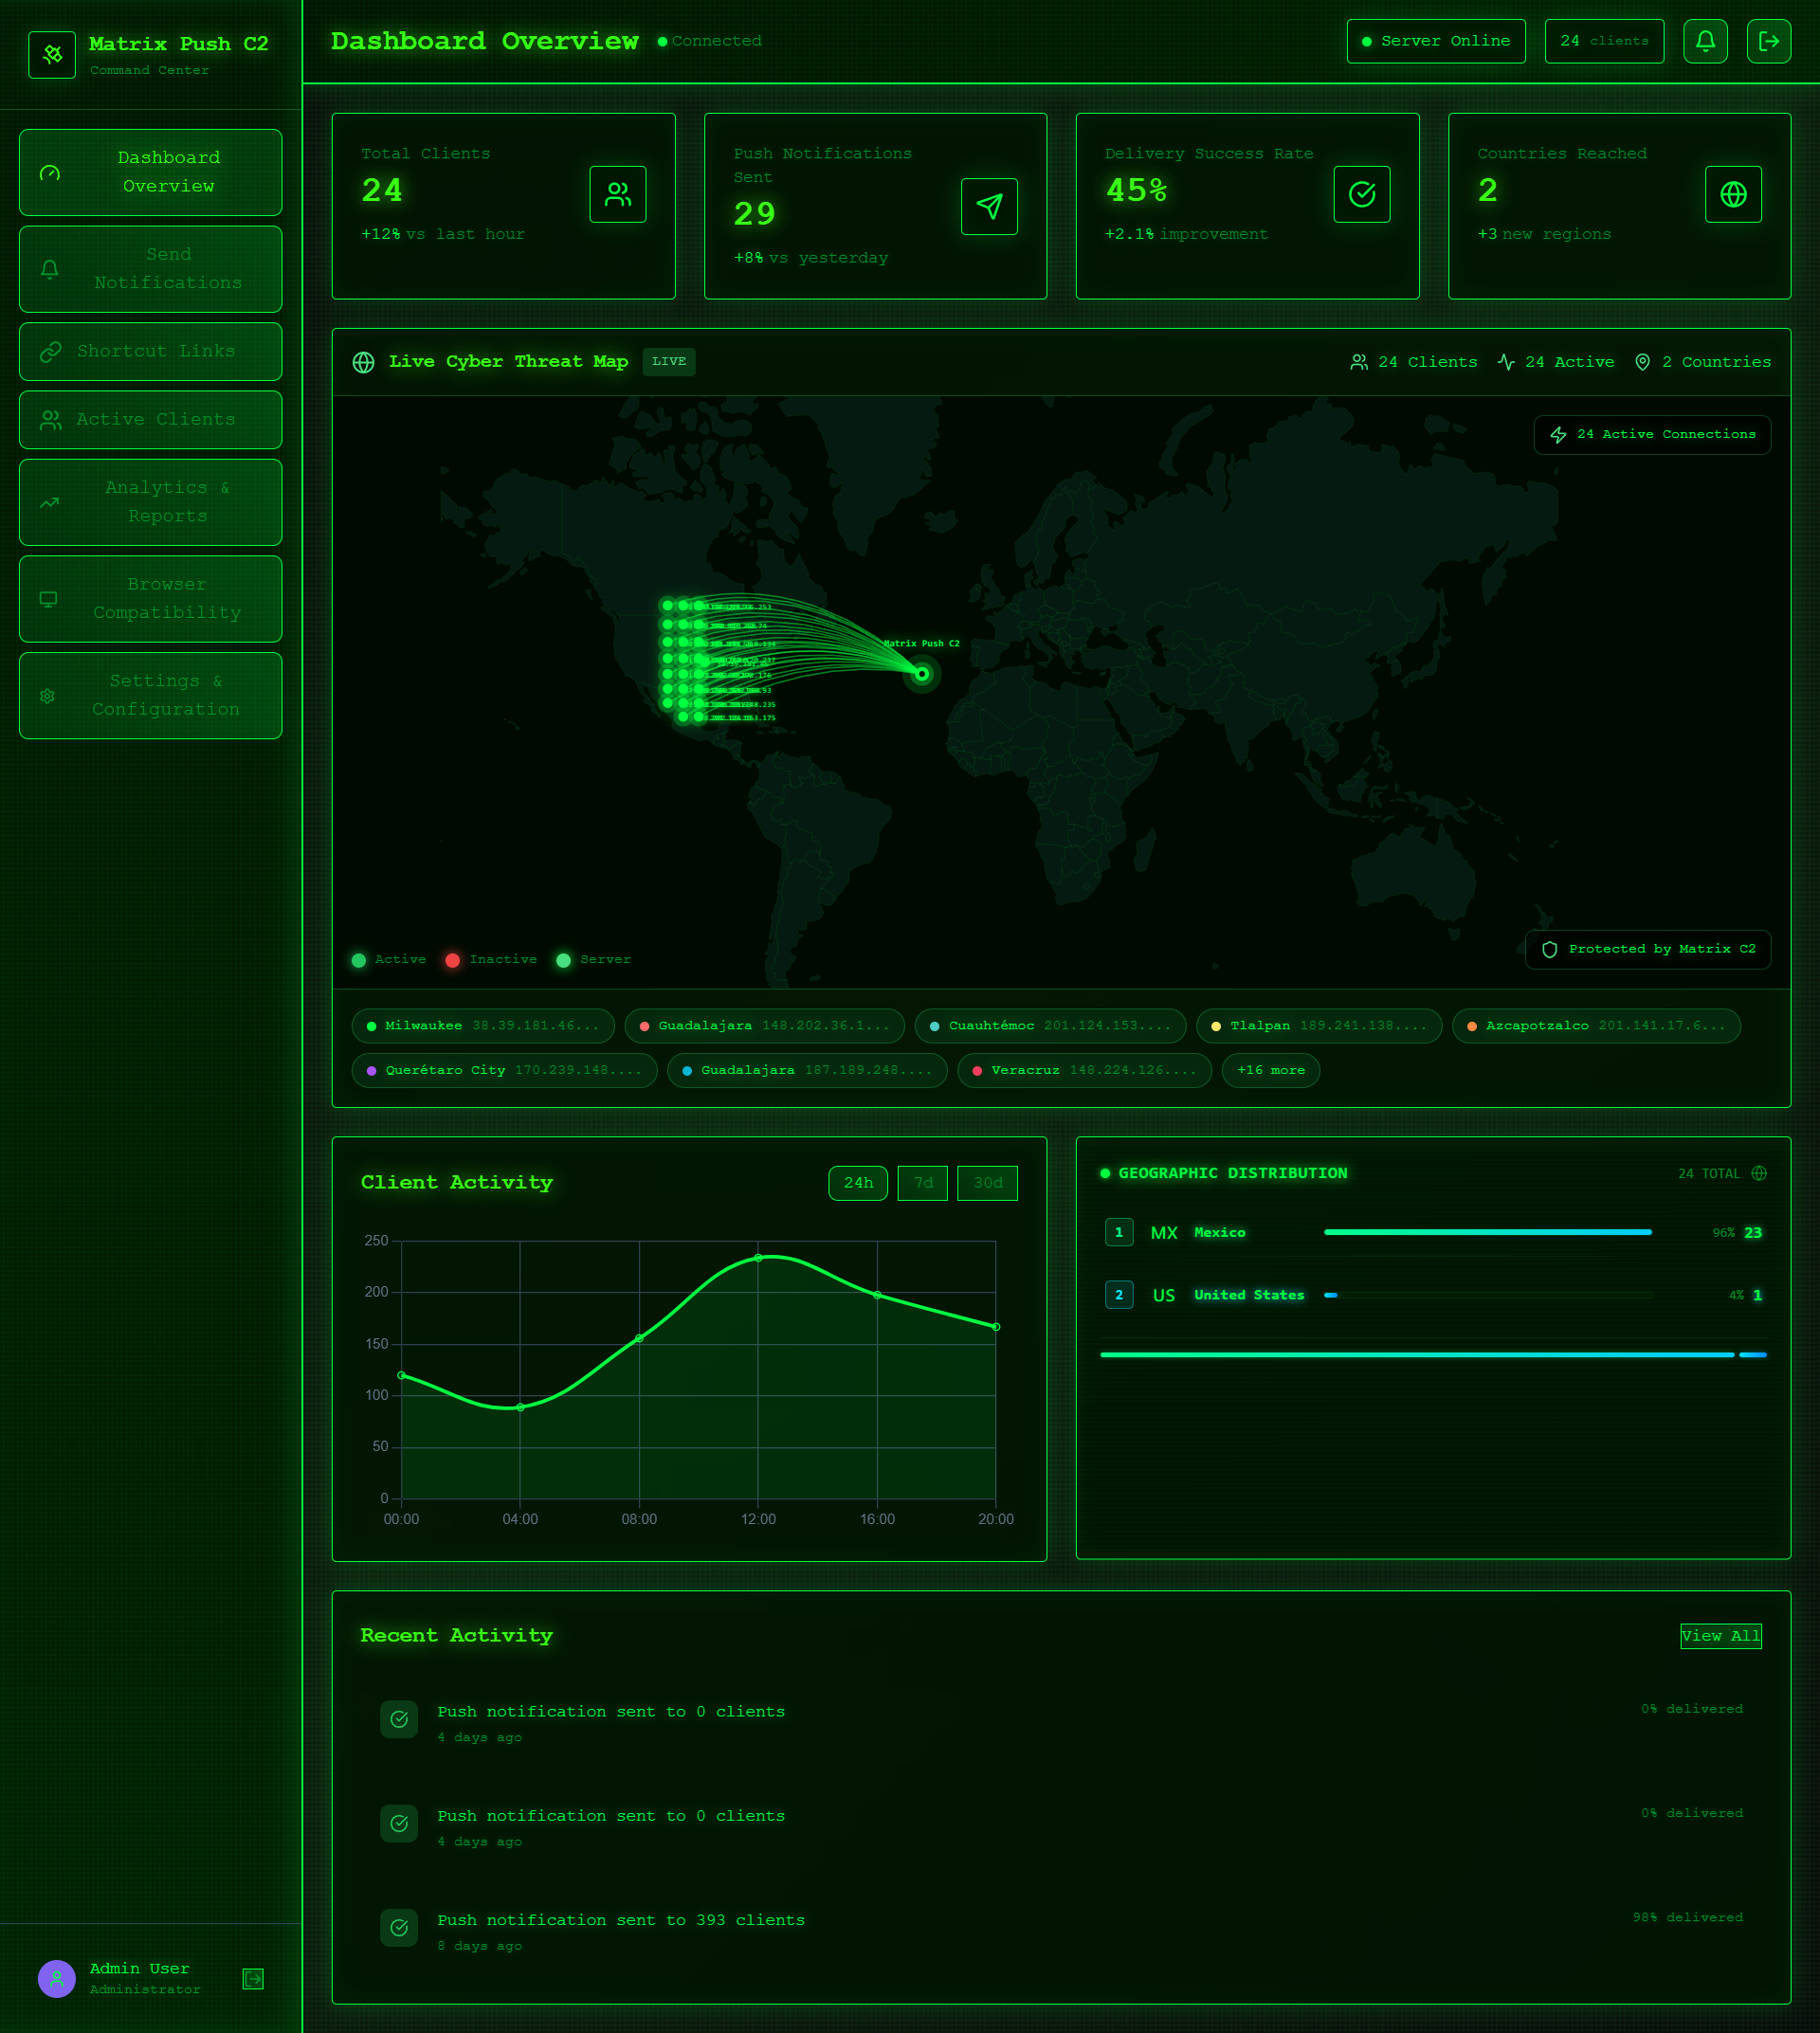Click "Push notification sent to 393 clients"
The image size is (1820, 2033).
pyautogui.click(x=621, y=1920)
